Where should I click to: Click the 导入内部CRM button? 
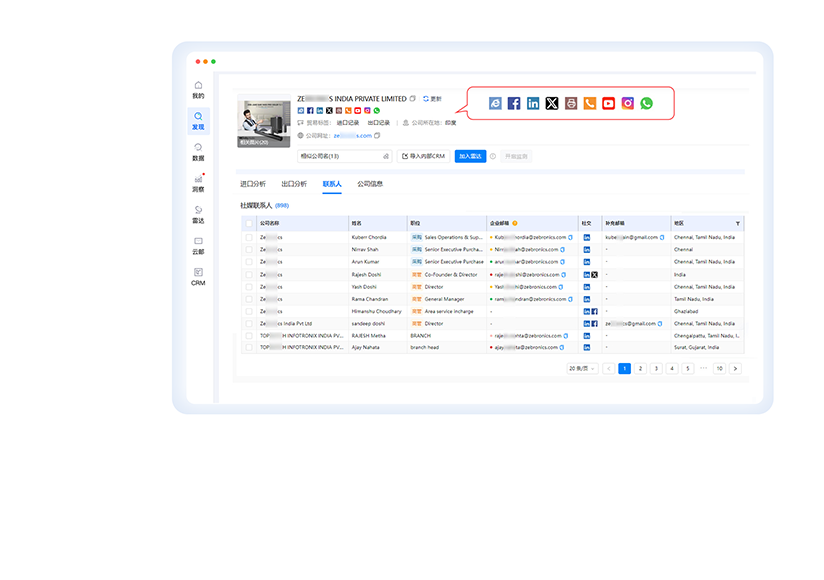[424, 156]
